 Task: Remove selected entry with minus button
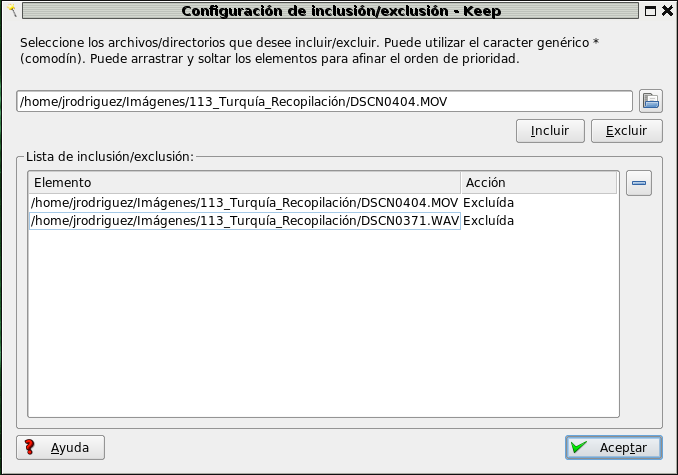(x=638, y=183)
